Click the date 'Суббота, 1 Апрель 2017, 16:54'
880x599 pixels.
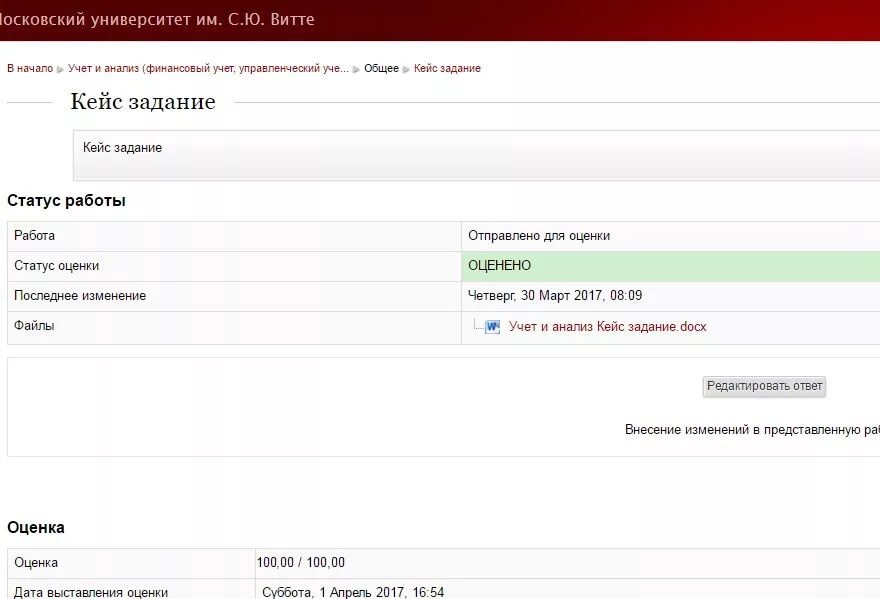tap(353, 592)
